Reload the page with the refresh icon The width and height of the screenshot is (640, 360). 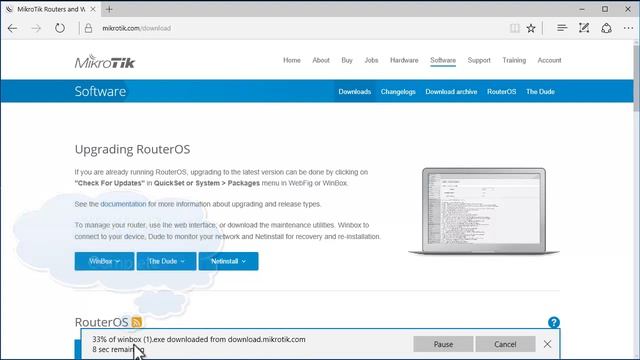pyautogui.click(x=60, y=28)
